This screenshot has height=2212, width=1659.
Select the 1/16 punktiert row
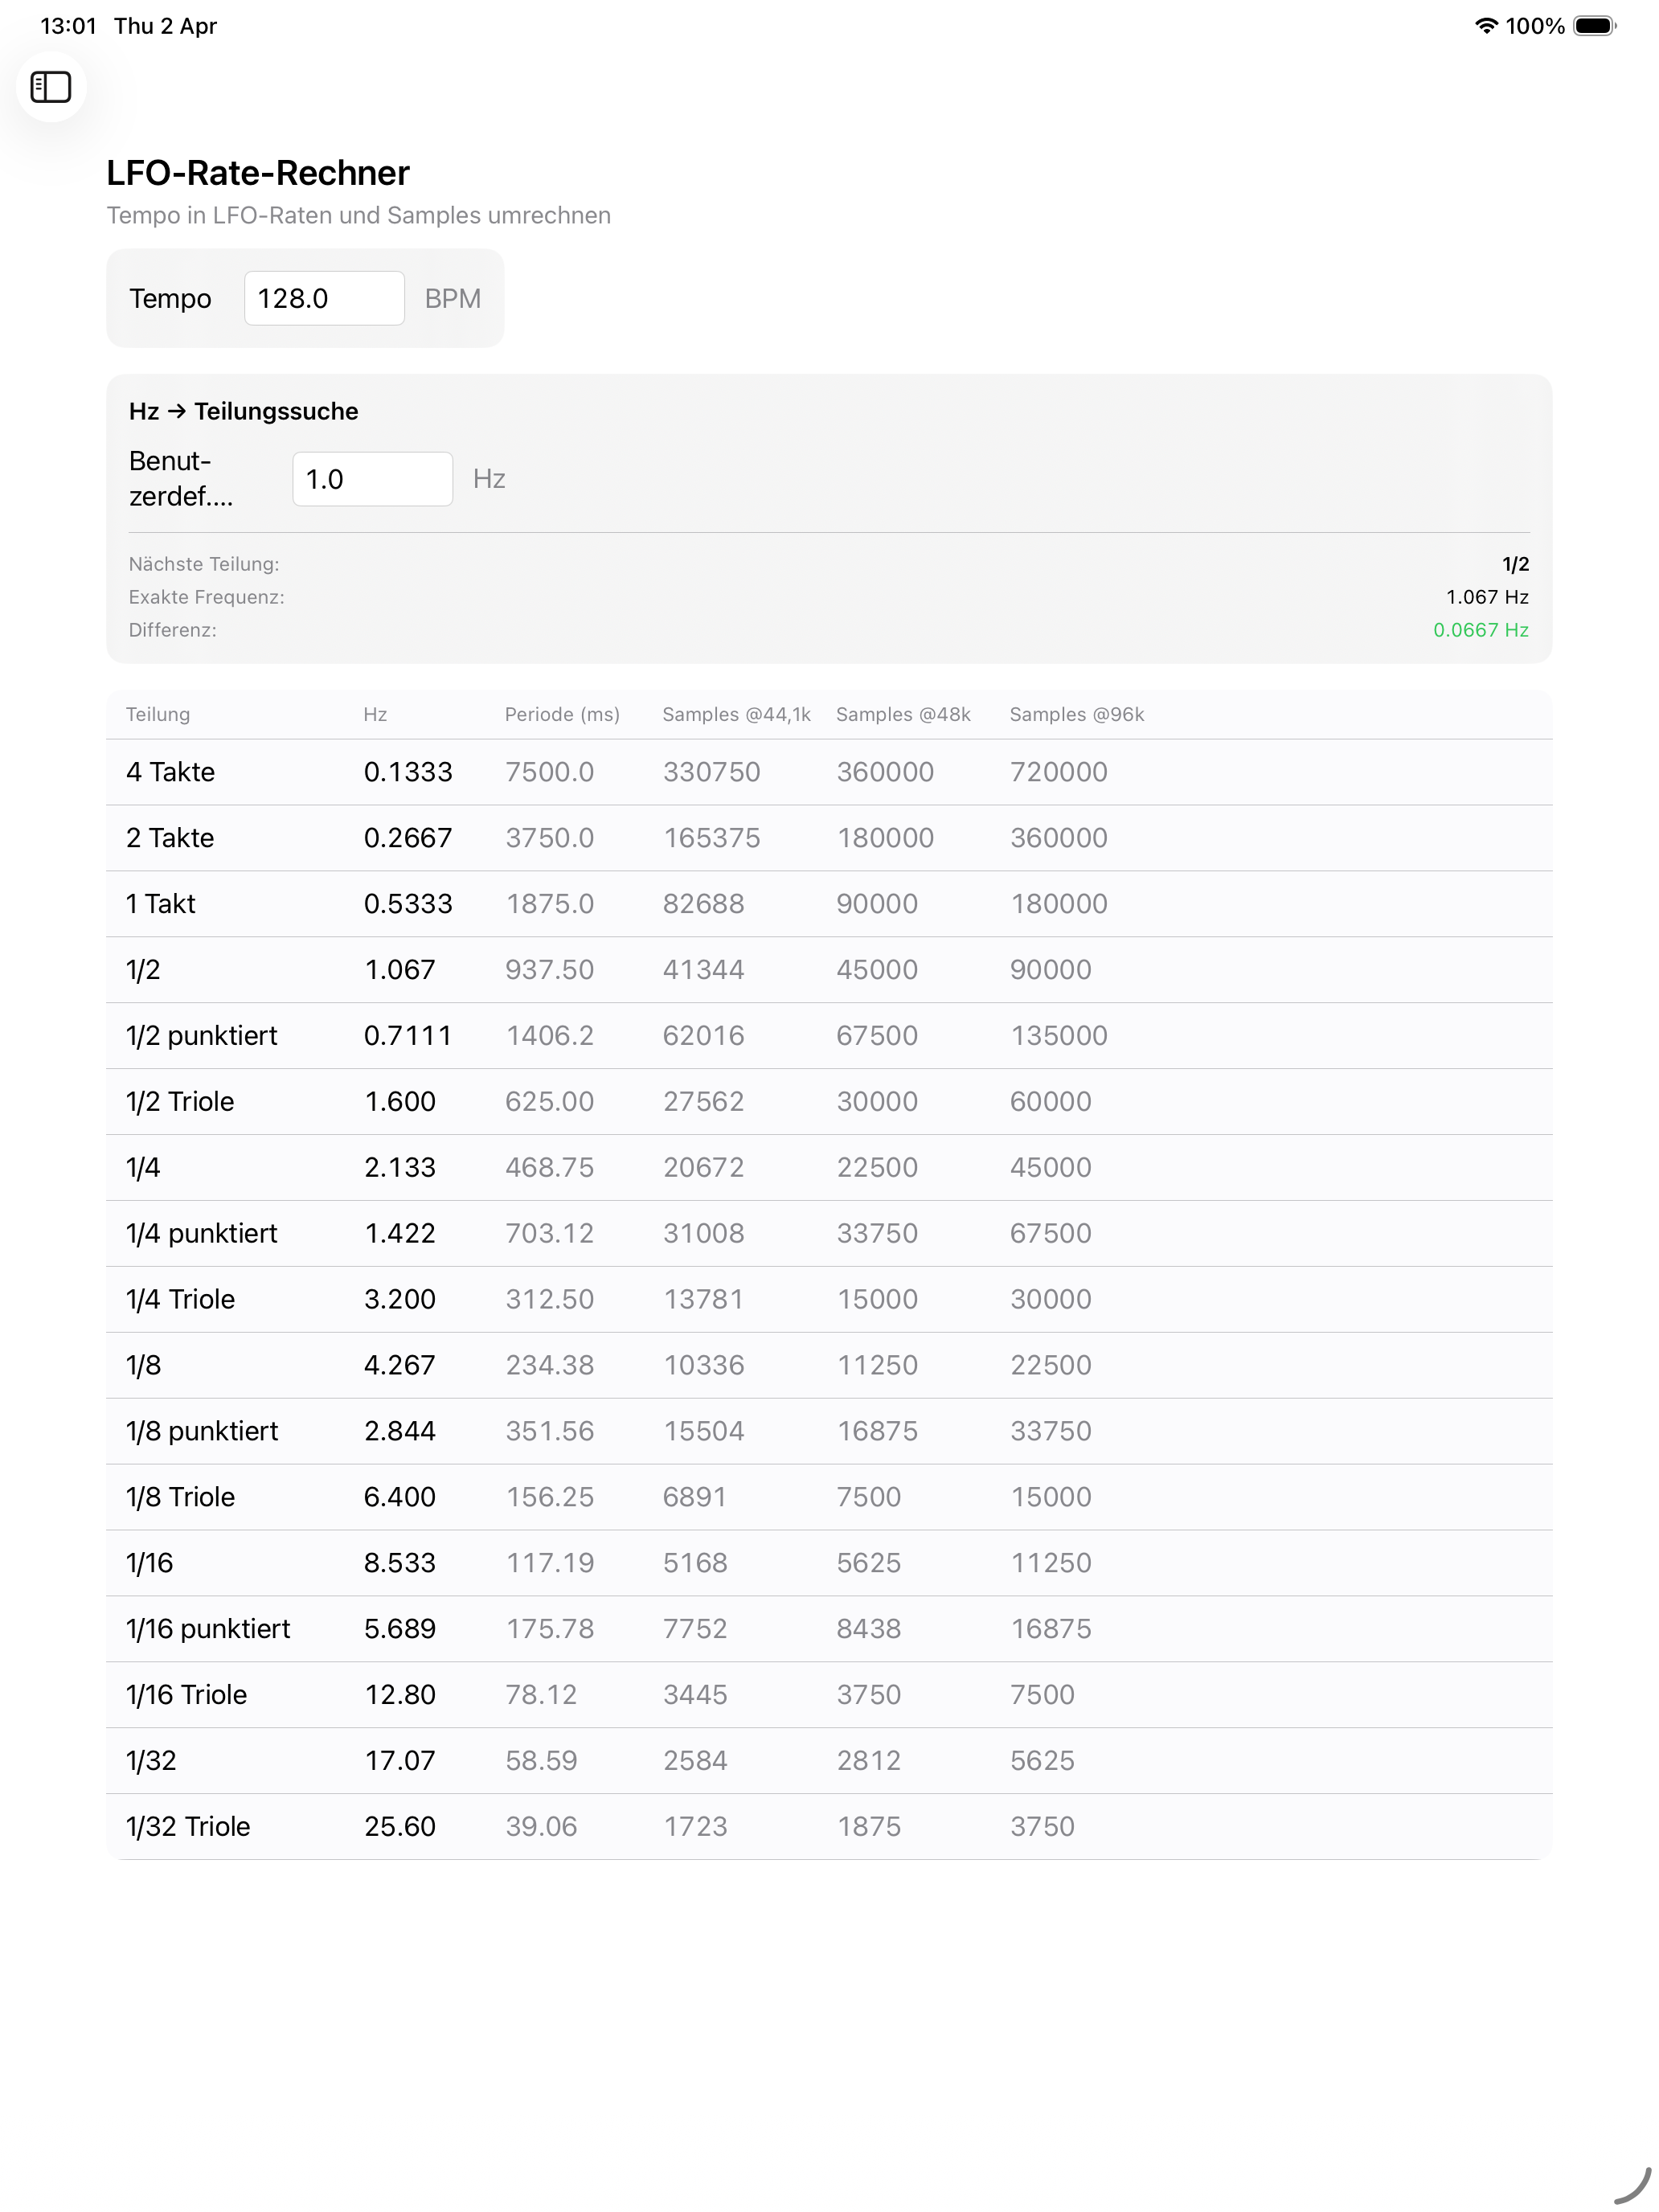pyautogui.click(x=828, y=1628)
